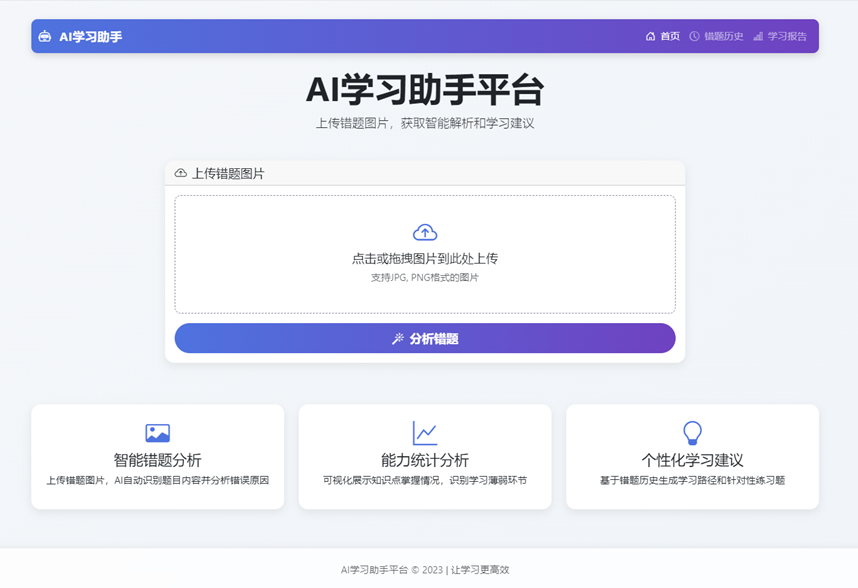The image size is (858, 588).
Task: Click the robot logo icon in navbar
Action: point(44,37)
